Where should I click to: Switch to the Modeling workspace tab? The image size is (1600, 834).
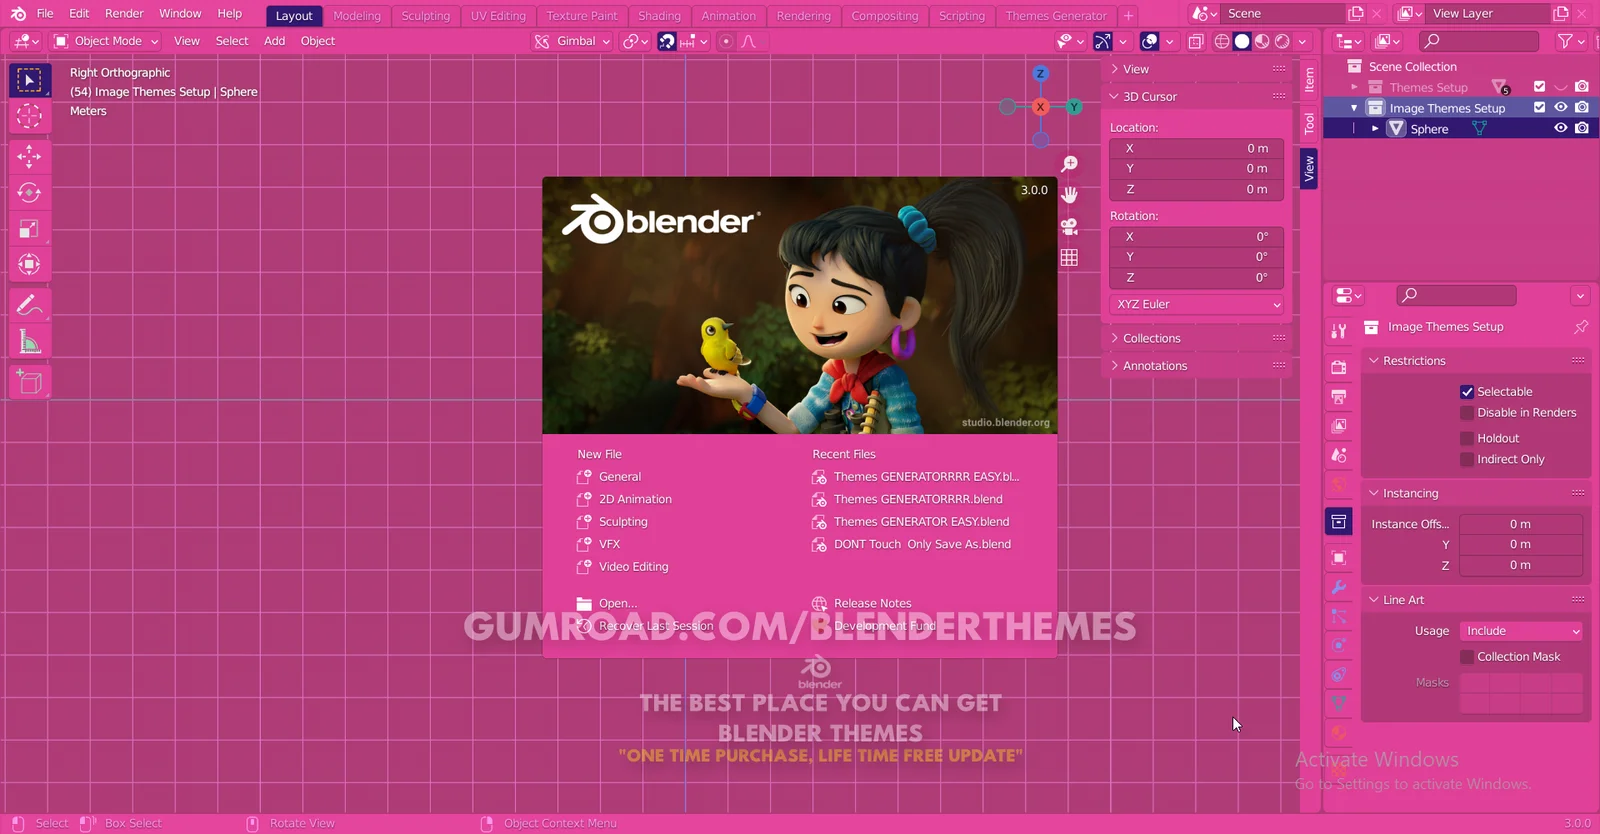357,16
